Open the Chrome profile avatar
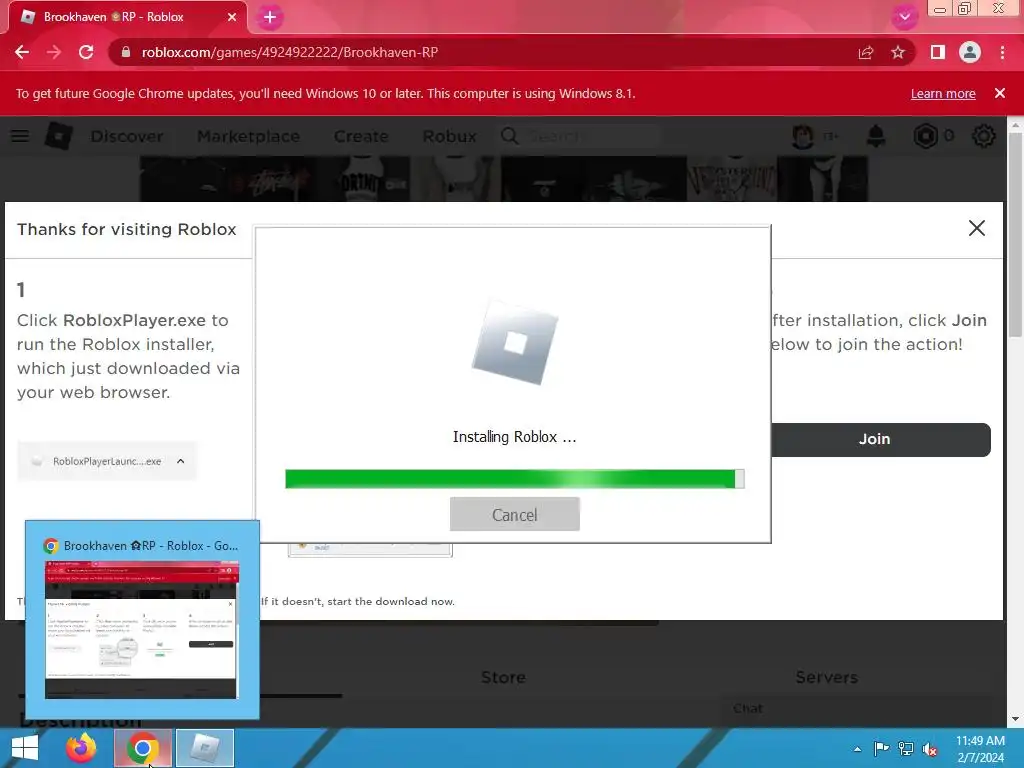The width and height of the screenshot is (1024, 768). pyautogui.click(x=970, y=52)
